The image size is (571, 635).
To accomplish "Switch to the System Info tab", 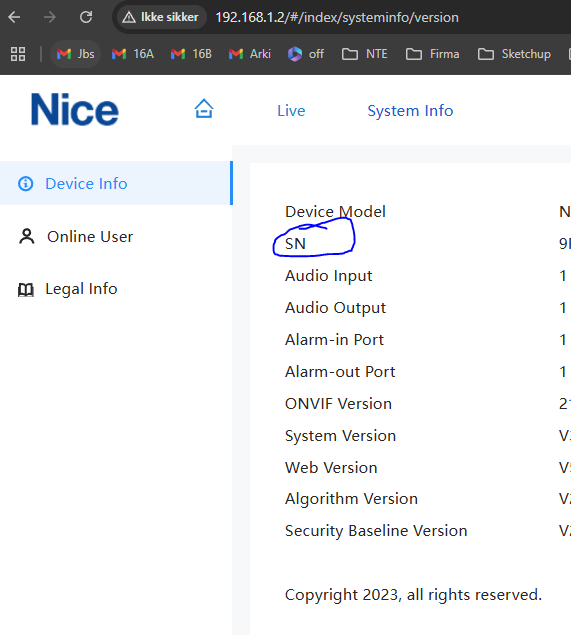I will click(410, 111).
